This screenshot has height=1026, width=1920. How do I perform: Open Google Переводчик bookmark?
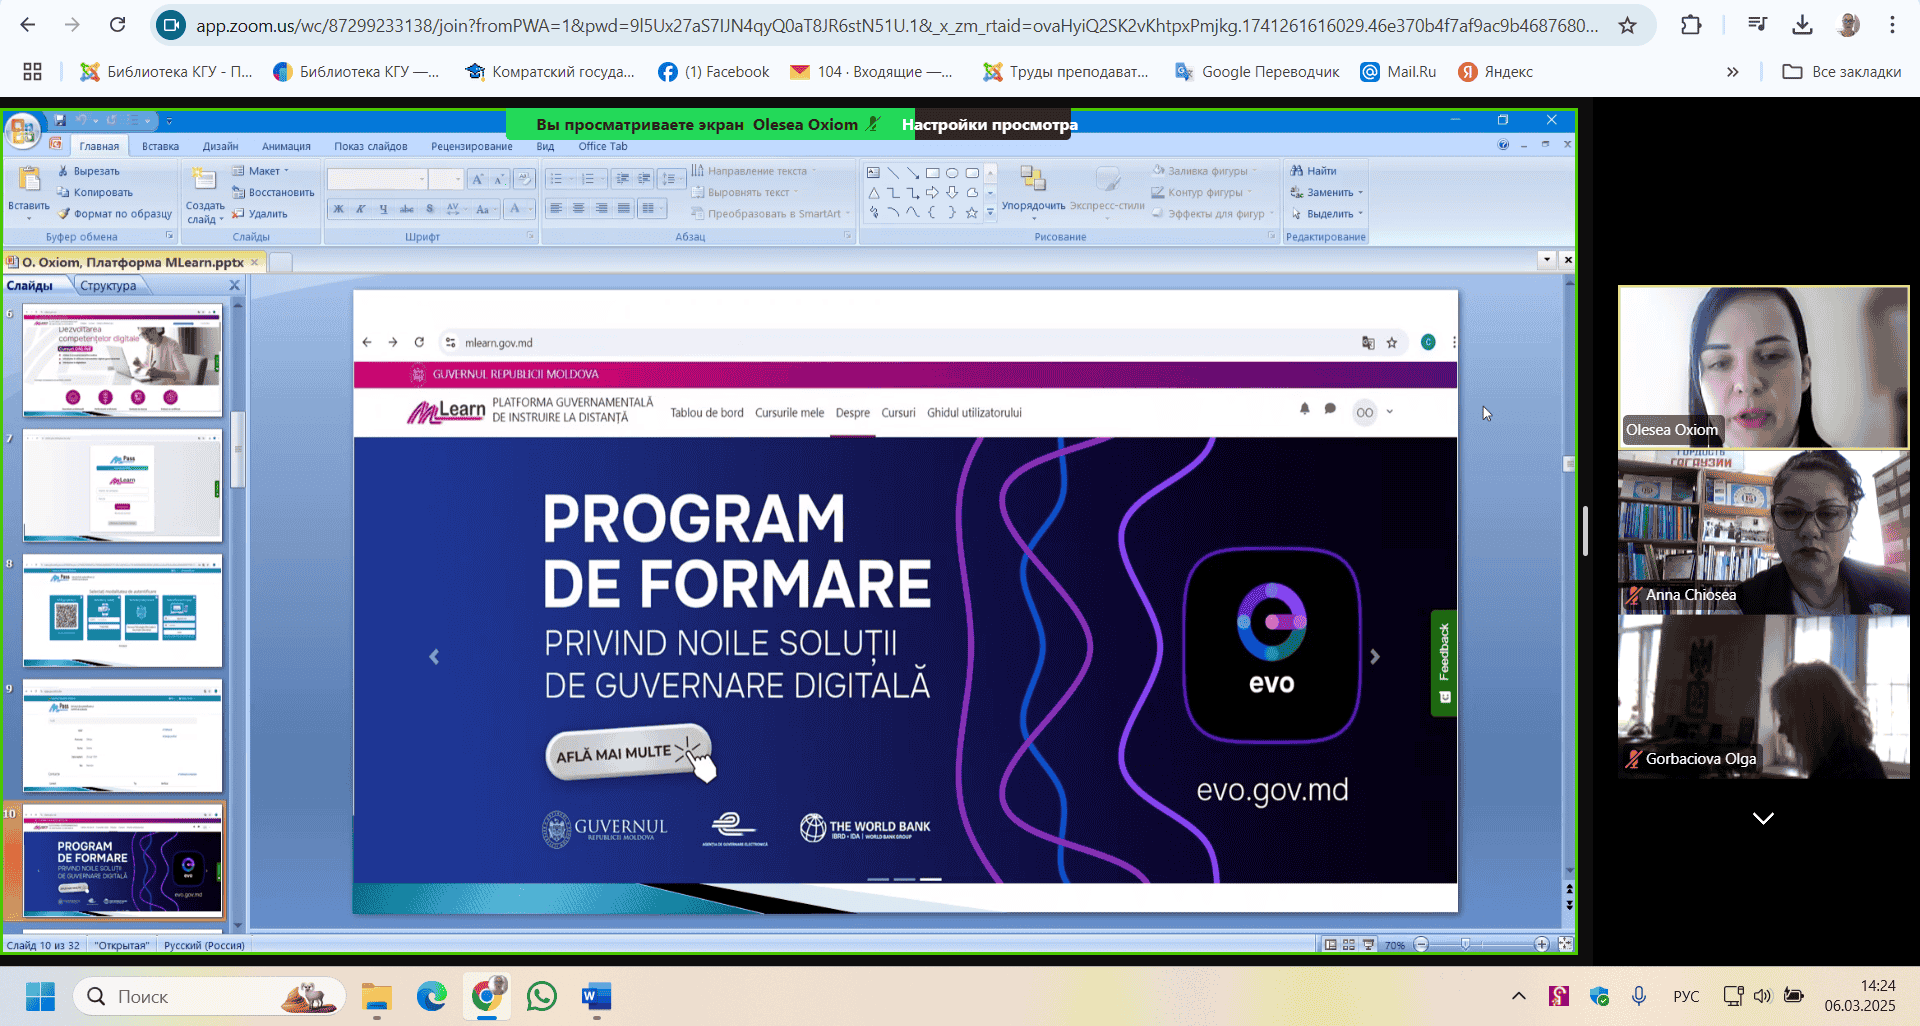coord(1257,72)
